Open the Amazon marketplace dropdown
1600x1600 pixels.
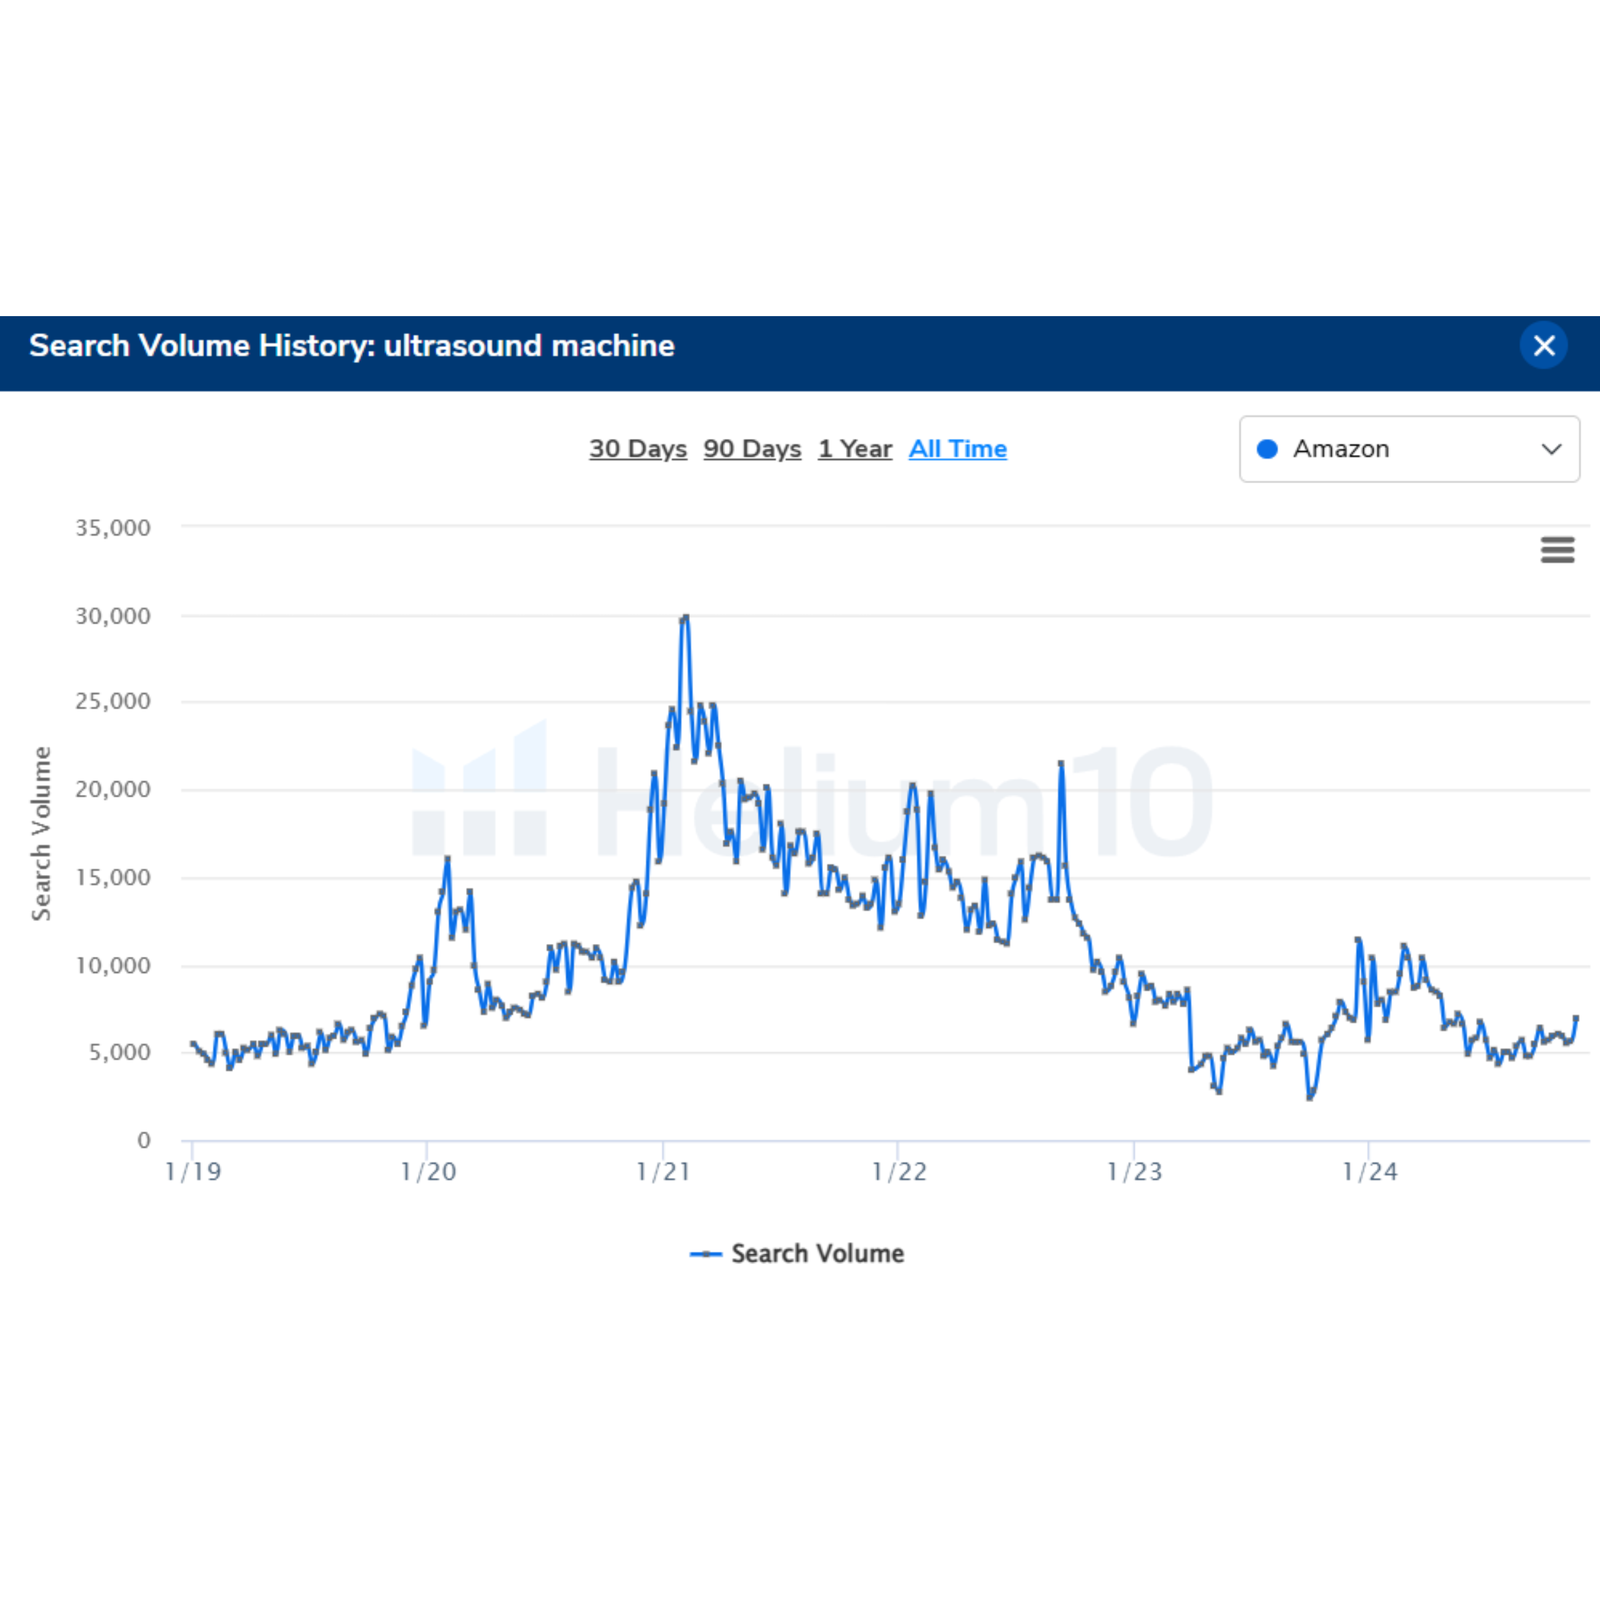click(1409, 449)
